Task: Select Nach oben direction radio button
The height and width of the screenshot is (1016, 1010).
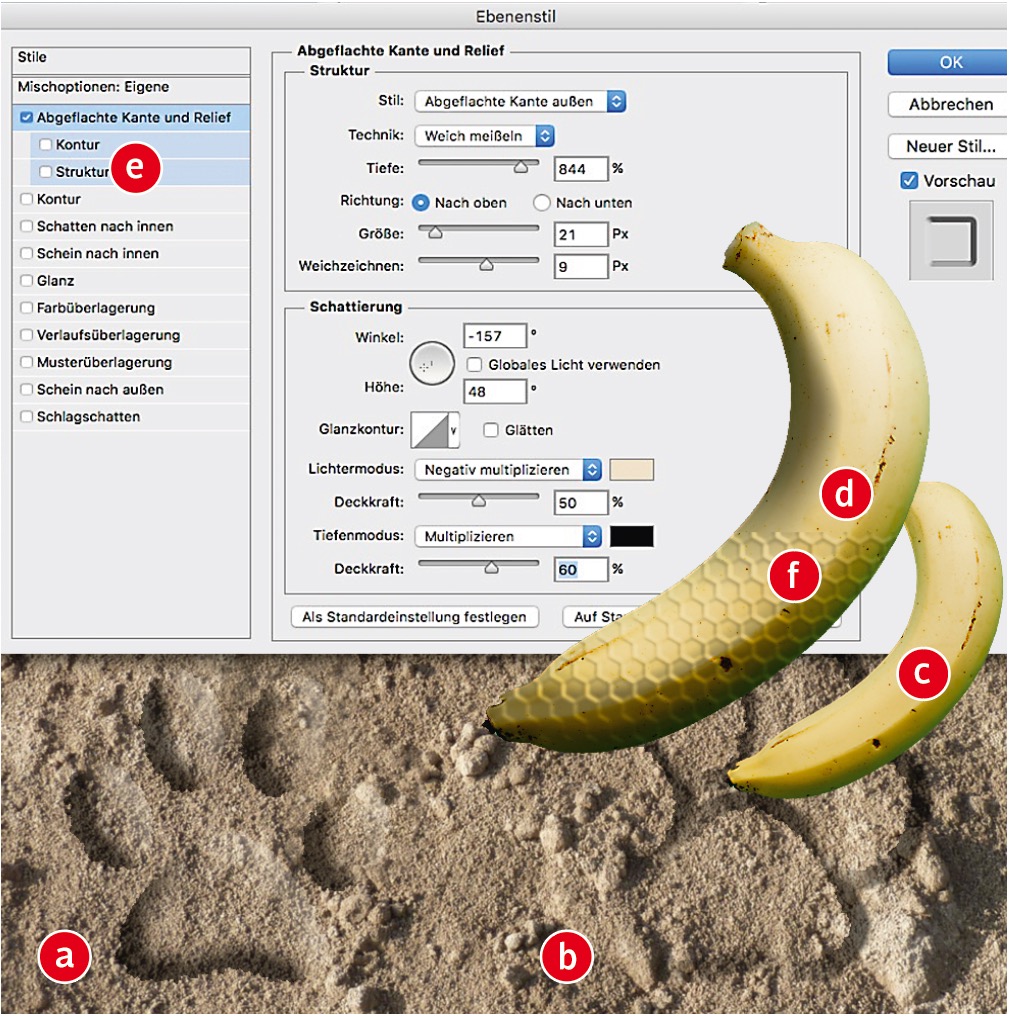Action: point(420,203)
